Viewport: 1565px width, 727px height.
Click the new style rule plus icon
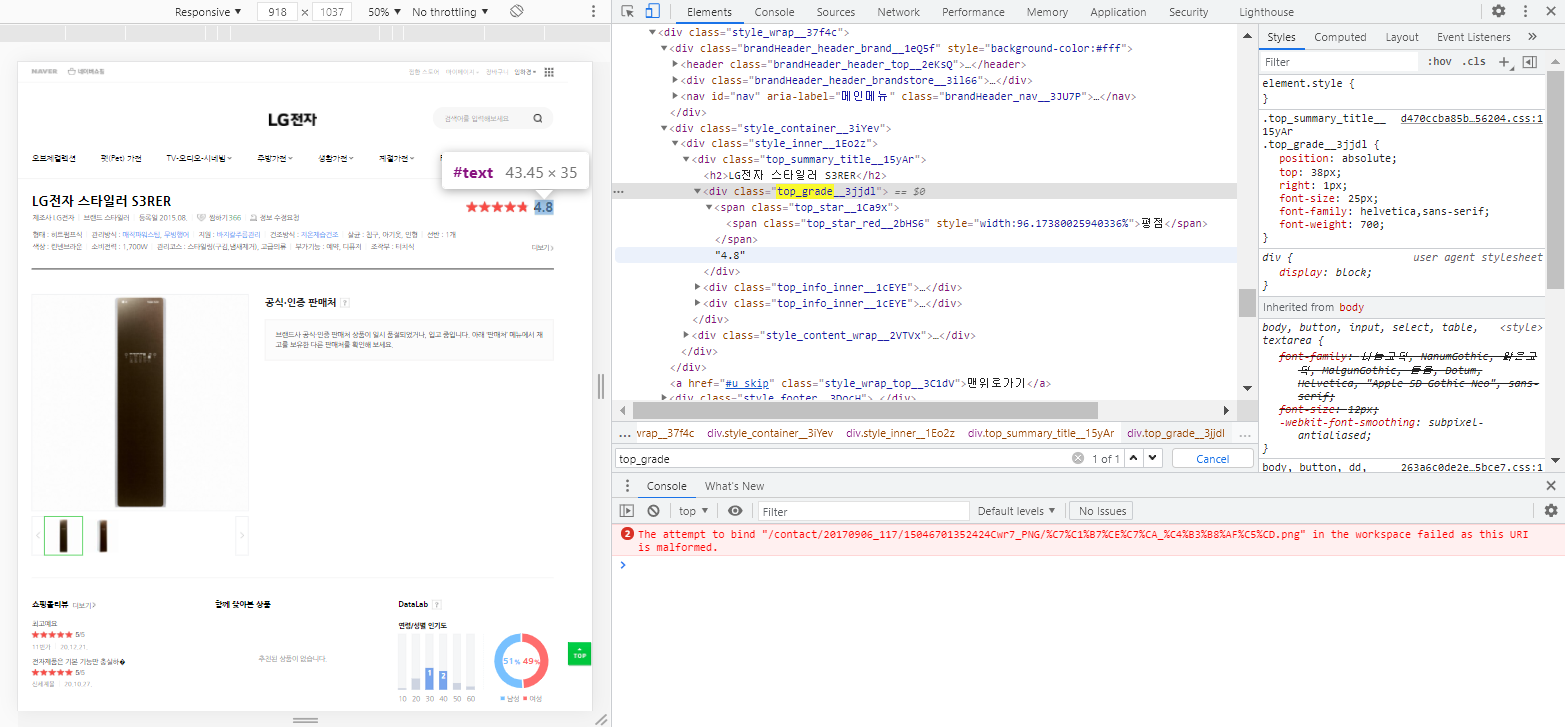coord(1502,62)
